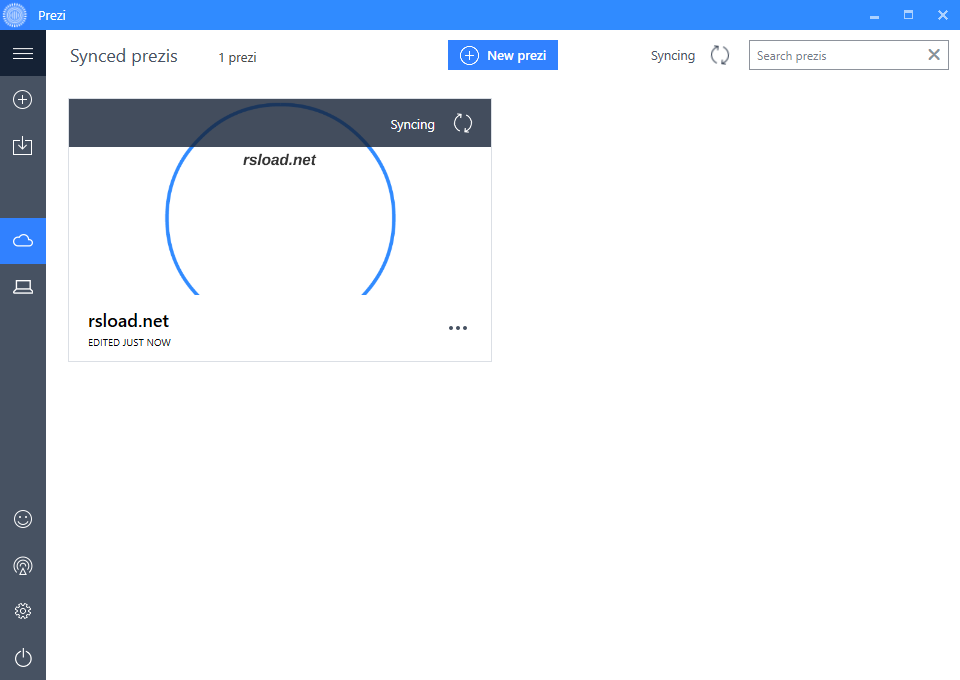Click inside the Search prezis field
This screenshot has width=960, height=680.
(840, 54)
